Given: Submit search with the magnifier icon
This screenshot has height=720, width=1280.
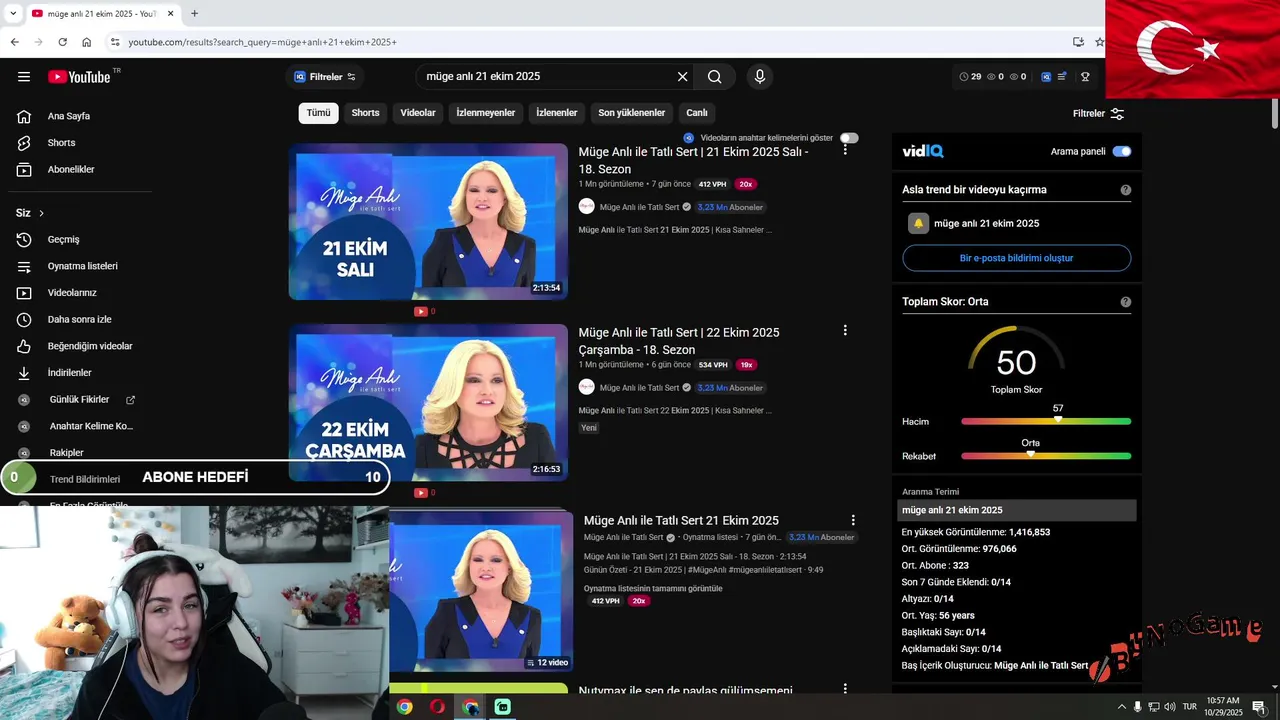Looking at the screenshot, I should click(714, 77).
